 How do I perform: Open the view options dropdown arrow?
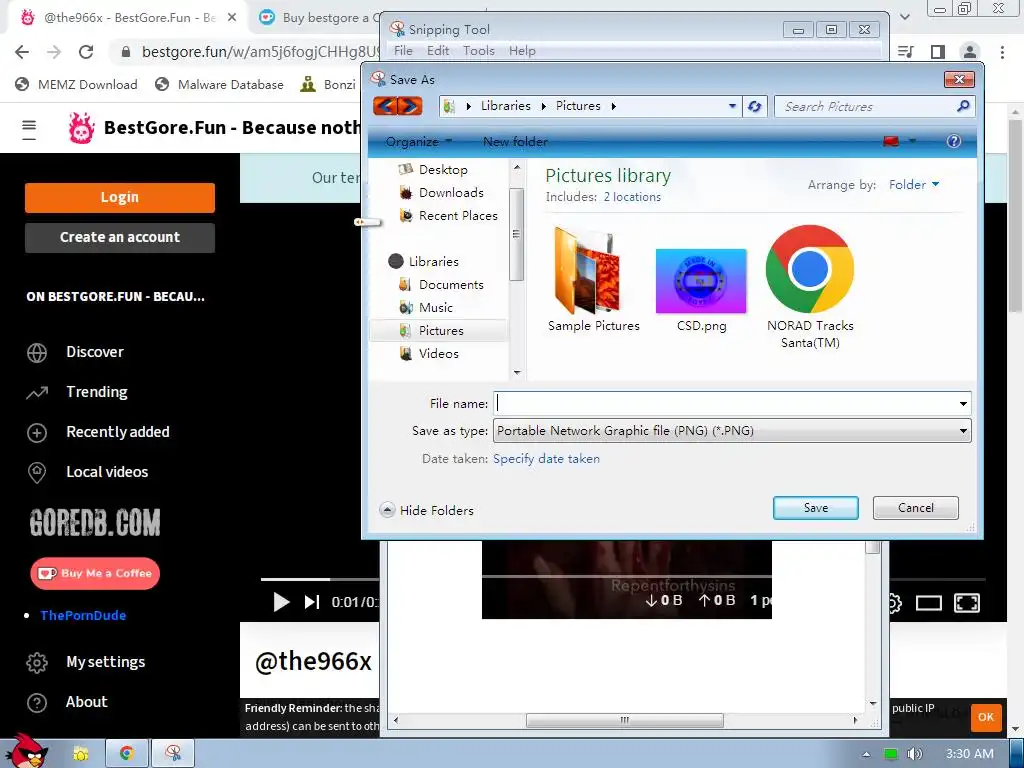pos(912,141)
